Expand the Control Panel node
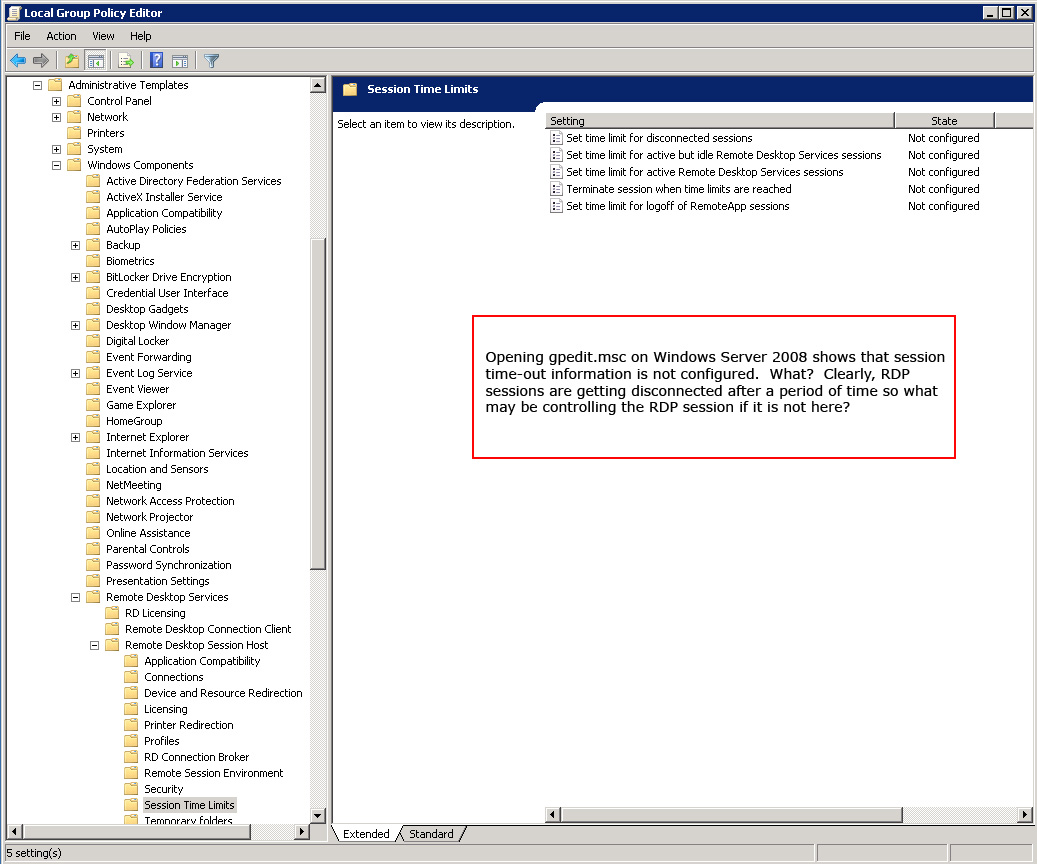 coord(56,101)
